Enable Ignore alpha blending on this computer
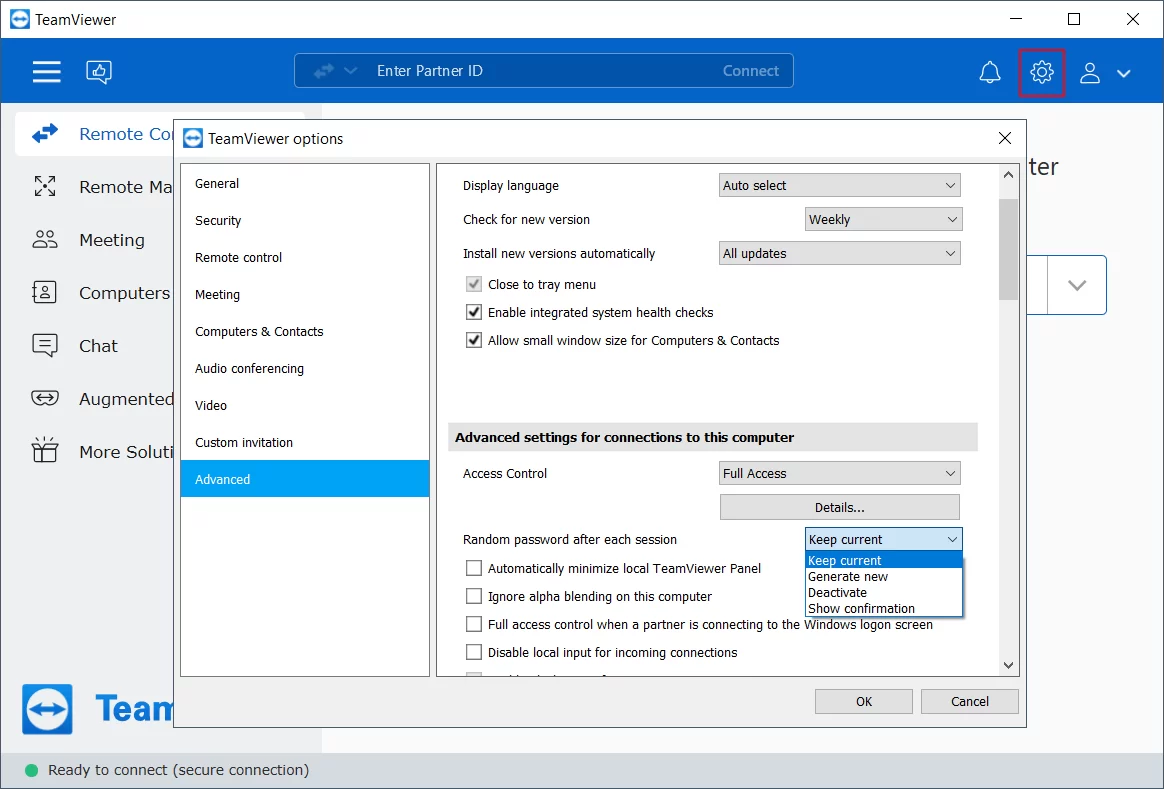1164x789 pixels. coord(474,596)
